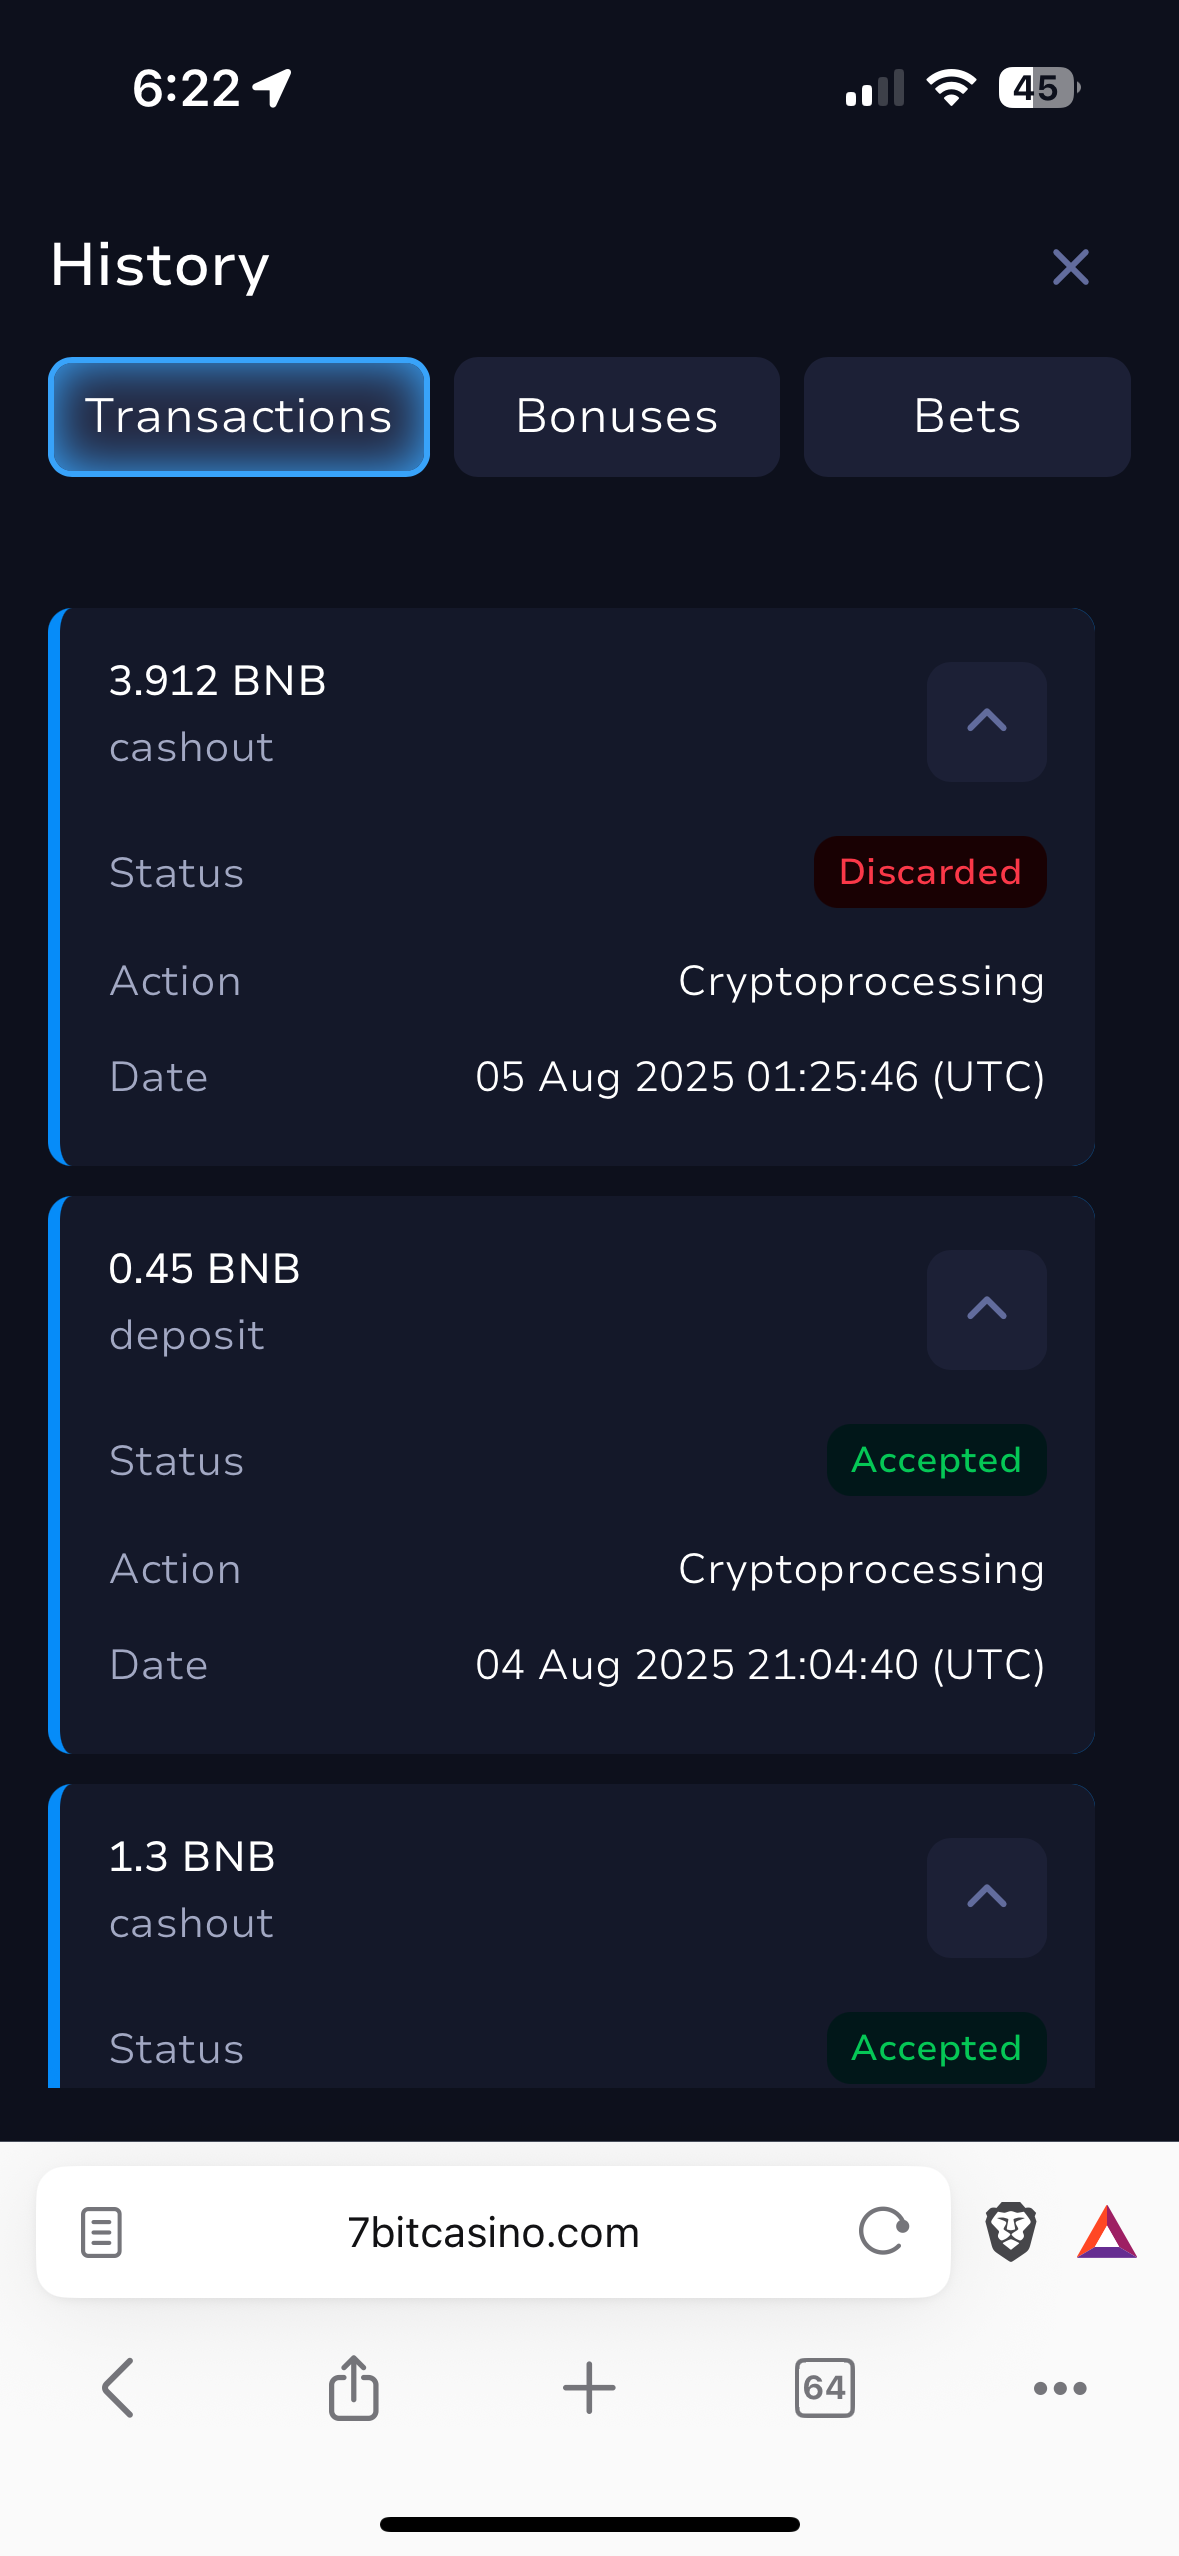Screen dimensions: 1179x2556
Task: Tap the Accepted badge on the 0.45 BNB deposit
Action: pyautogui.click(x=936, y=1460)
